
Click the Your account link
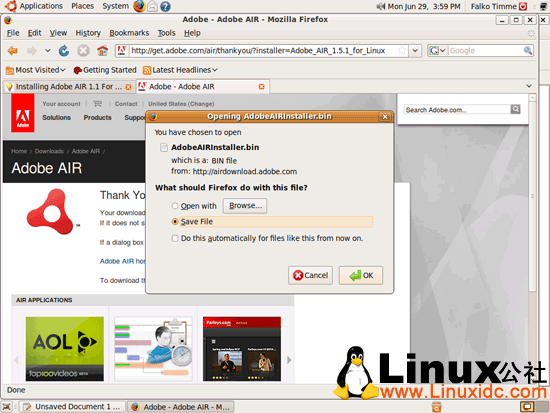pos(61,104)
